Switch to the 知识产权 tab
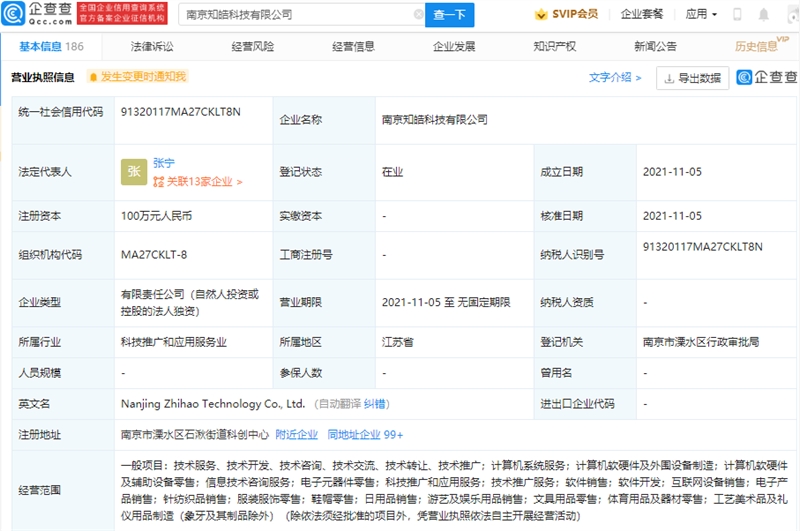The width and height of the screenshot is (800, 531). tap(555, 46)
